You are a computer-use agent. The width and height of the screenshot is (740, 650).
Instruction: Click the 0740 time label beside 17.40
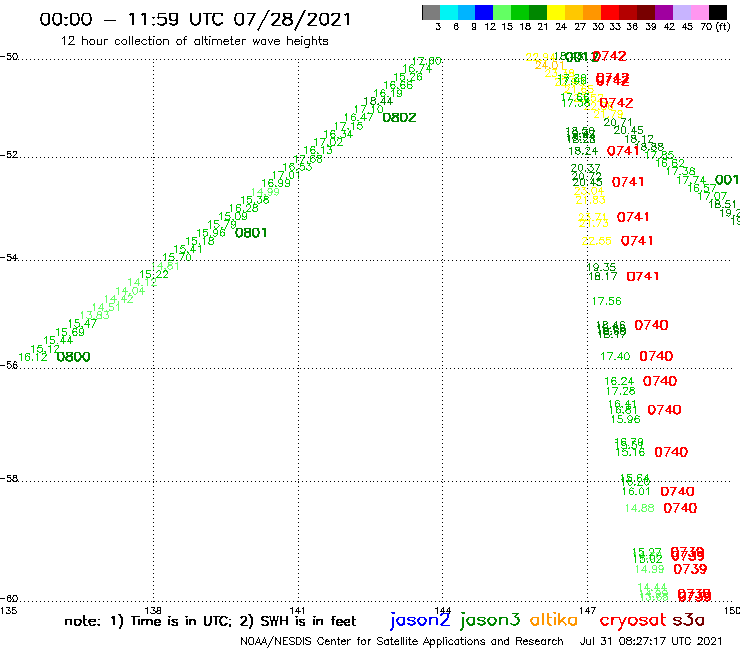click(656, 356)
